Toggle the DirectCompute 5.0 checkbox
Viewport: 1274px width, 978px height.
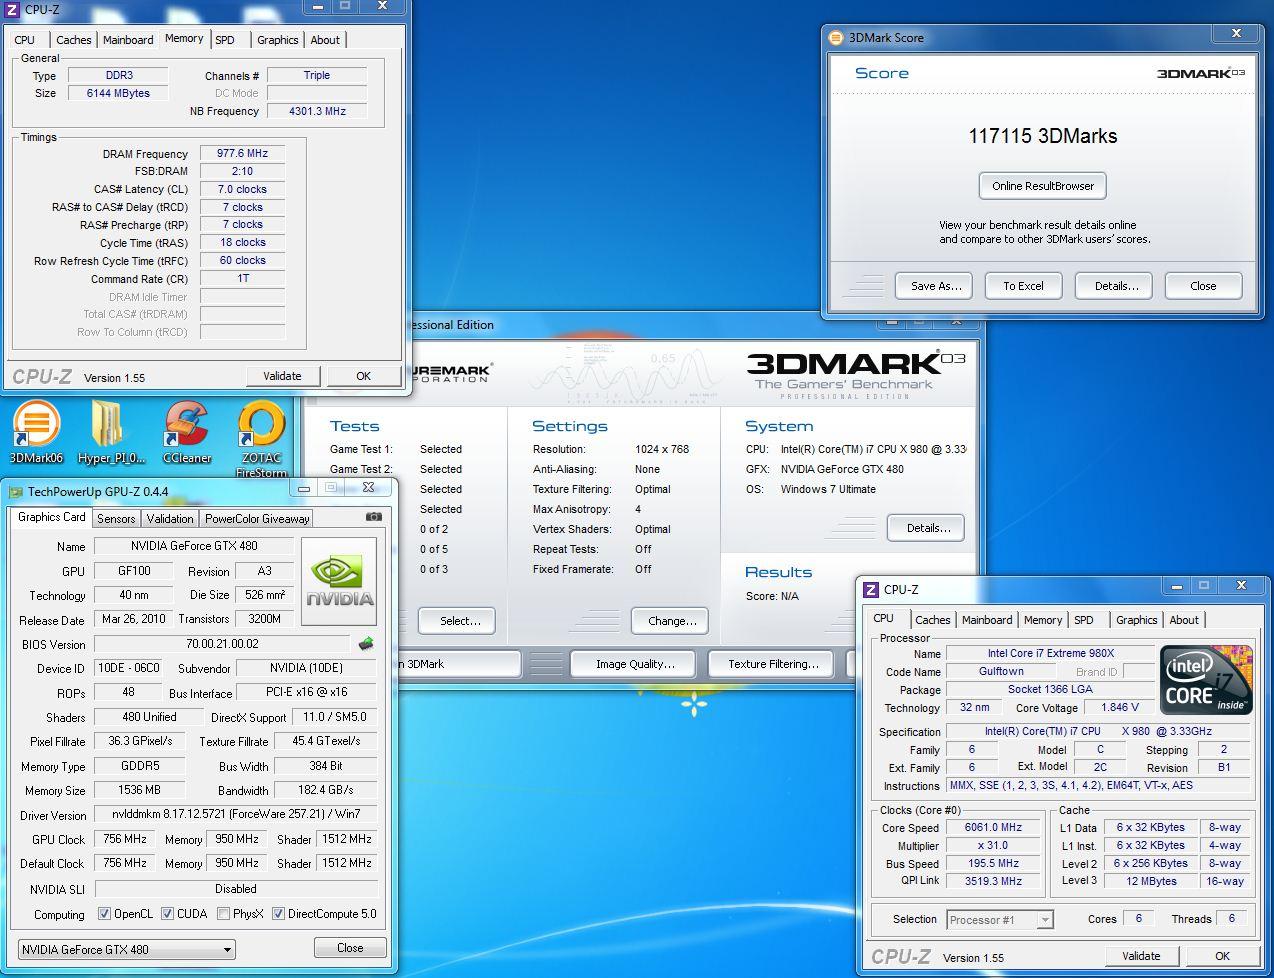279,914
